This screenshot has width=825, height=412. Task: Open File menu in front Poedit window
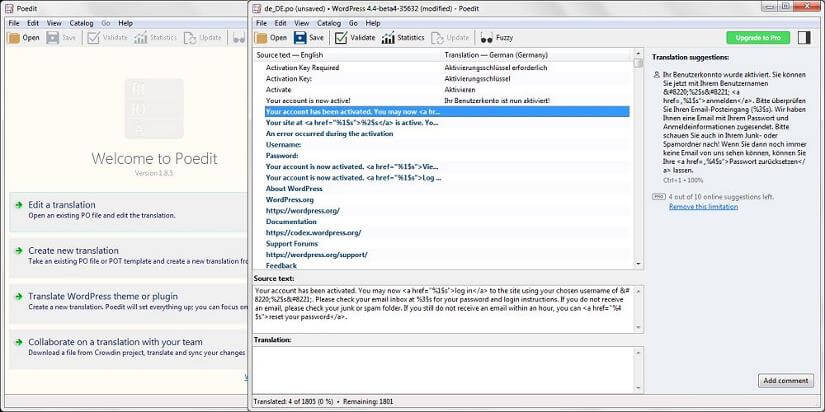(x=261, y=23)
